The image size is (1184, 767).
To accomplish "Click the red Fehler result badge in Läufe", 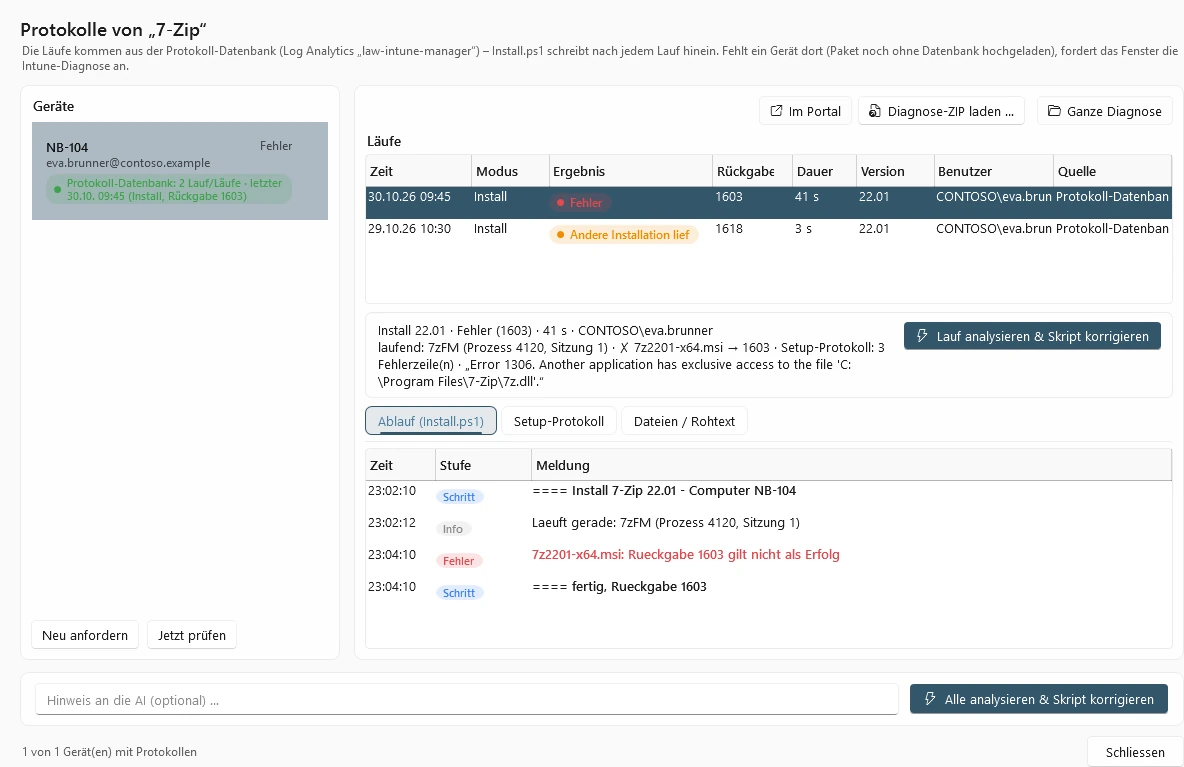I will (x=581, y=202).
